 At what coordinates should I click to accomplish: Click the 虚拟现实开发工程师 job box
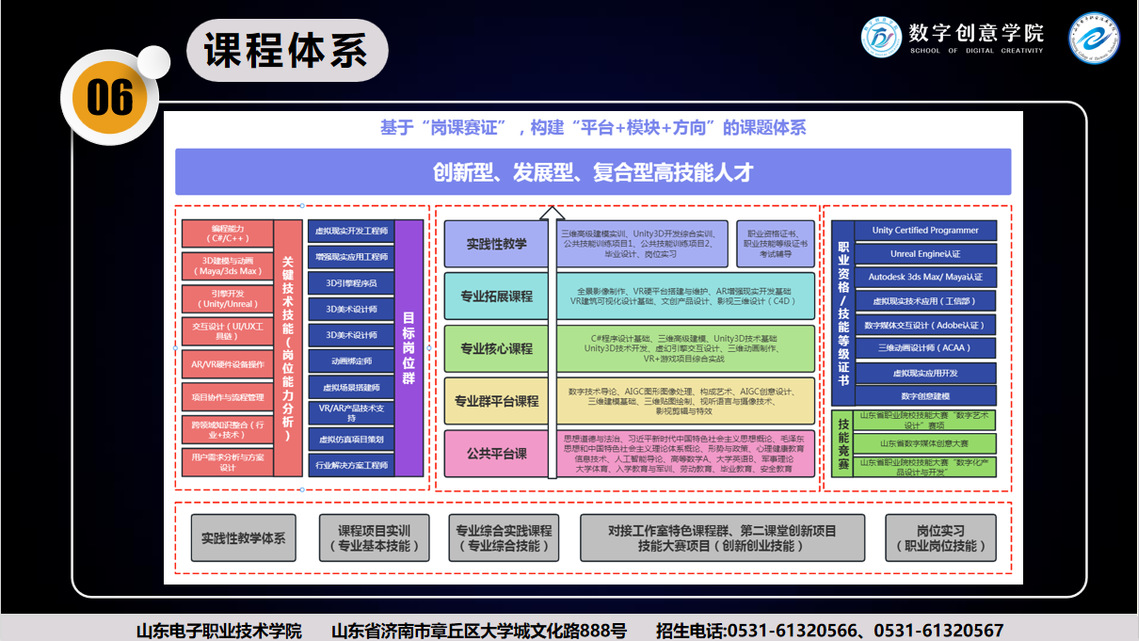pos(350,231)
